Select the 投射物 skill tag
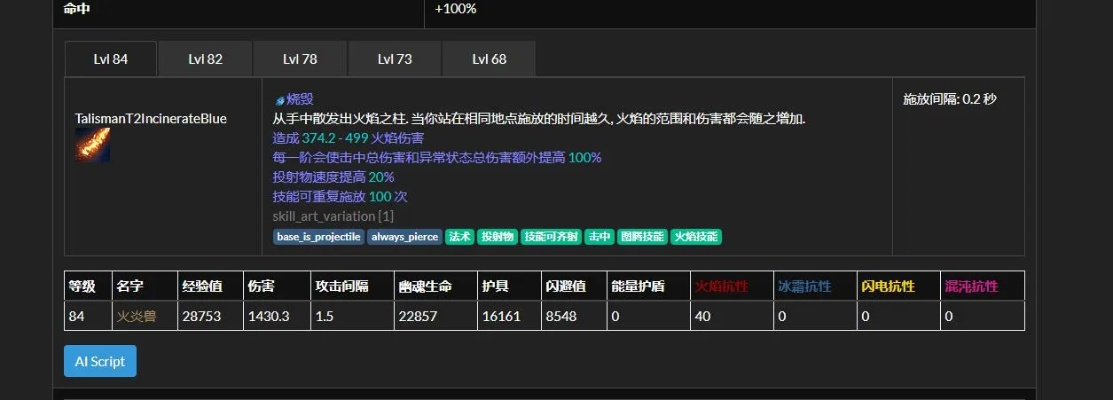This screenshot has width=1113, height=400. [497, 237]
